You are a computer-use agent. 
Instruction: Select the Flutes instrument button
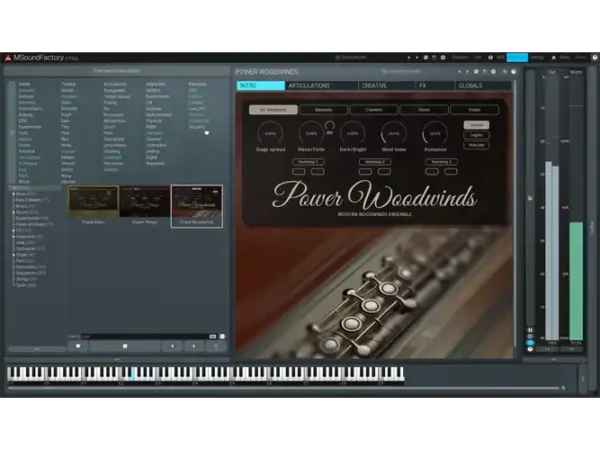[x=474, y=110]
